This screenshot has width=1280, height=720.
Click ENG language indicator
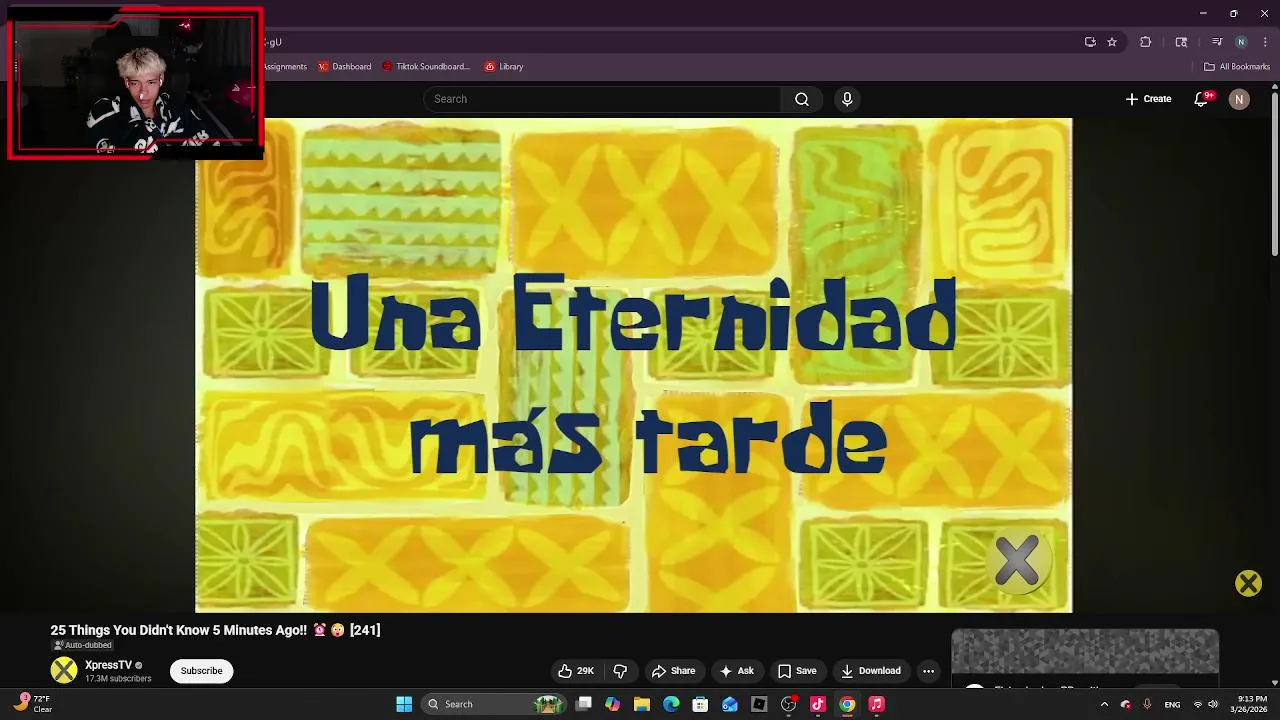(x=1172, y=704)
